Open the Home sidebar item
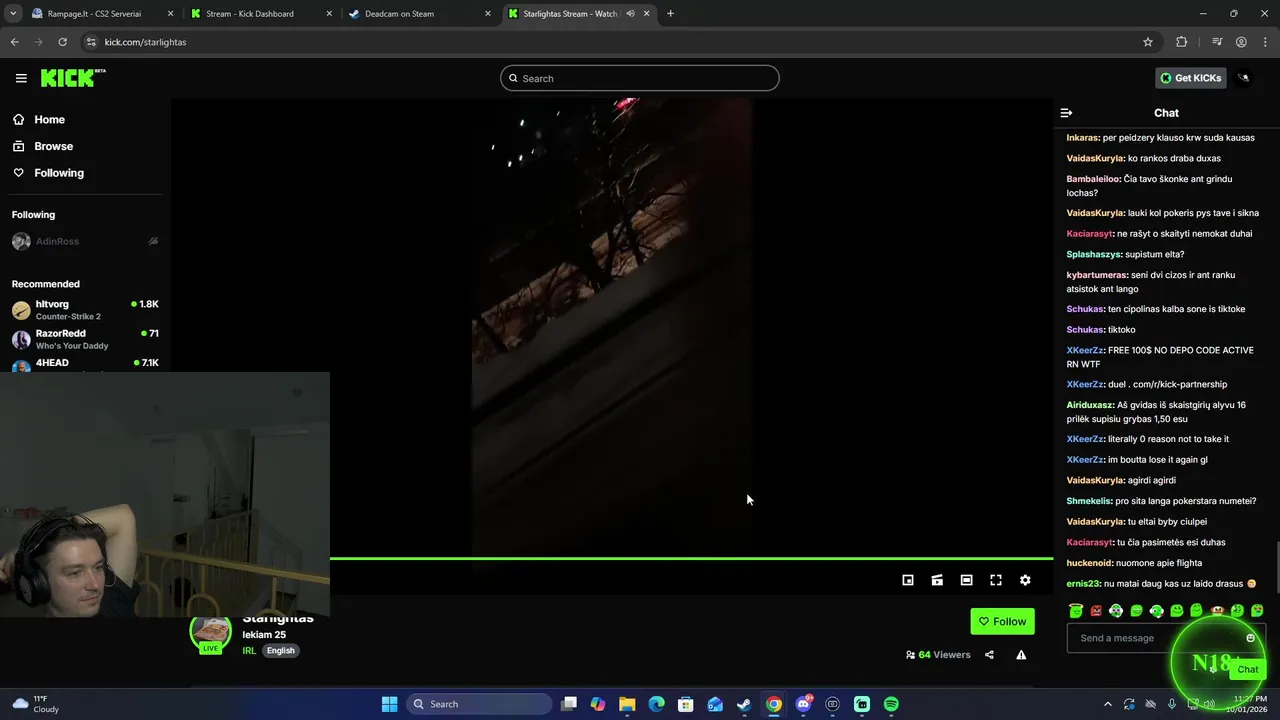 (x=49, y=119)
